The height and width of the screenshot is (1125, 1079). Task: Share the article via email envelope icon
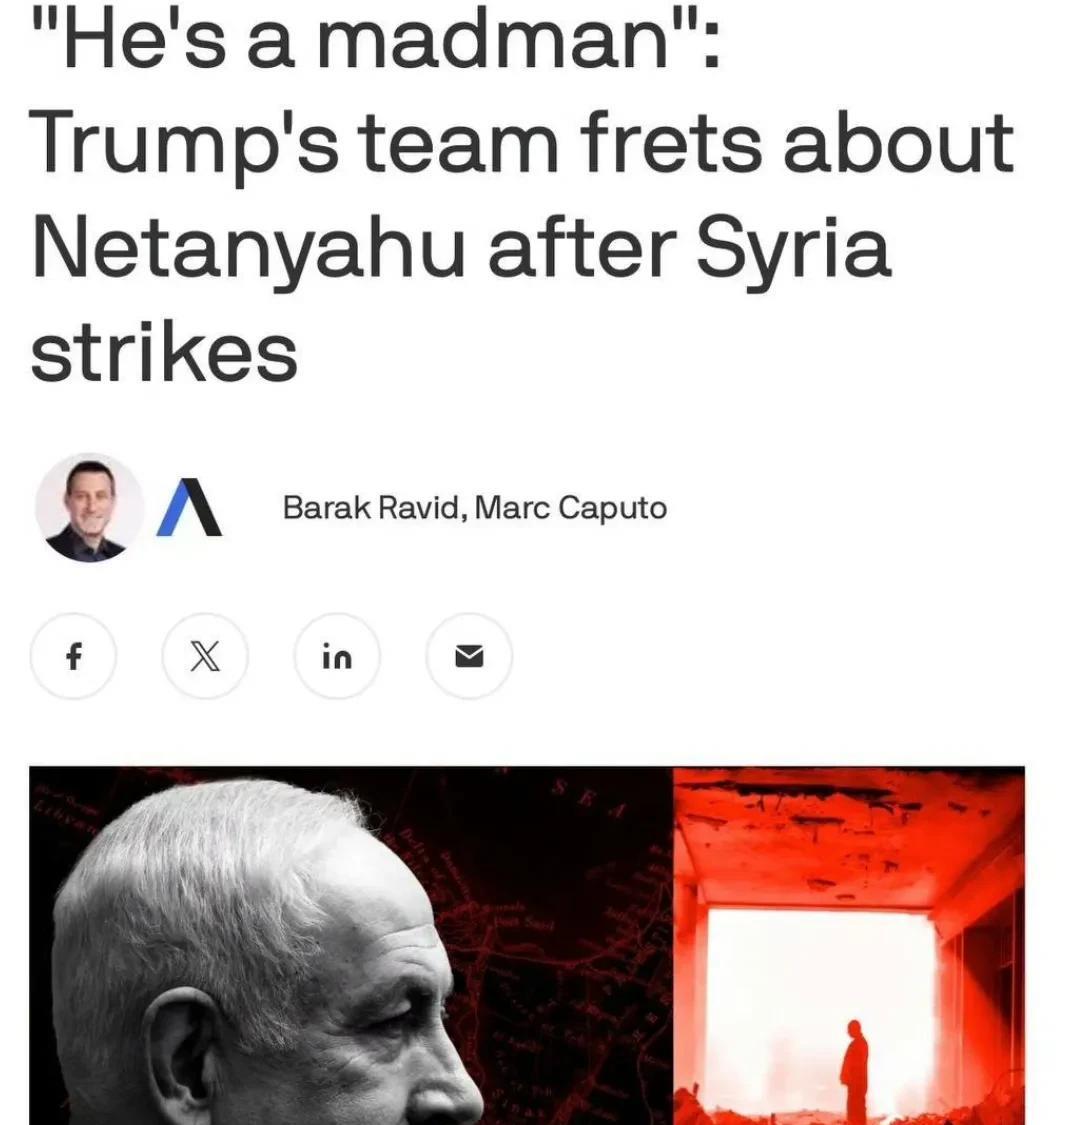coord(469,656)
